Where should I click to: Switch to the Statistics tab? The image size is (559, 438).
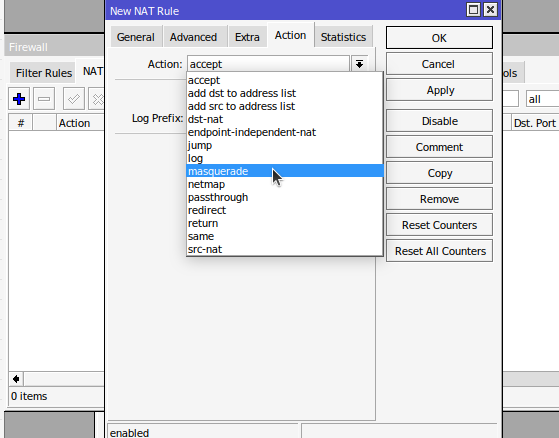(343, 37)
